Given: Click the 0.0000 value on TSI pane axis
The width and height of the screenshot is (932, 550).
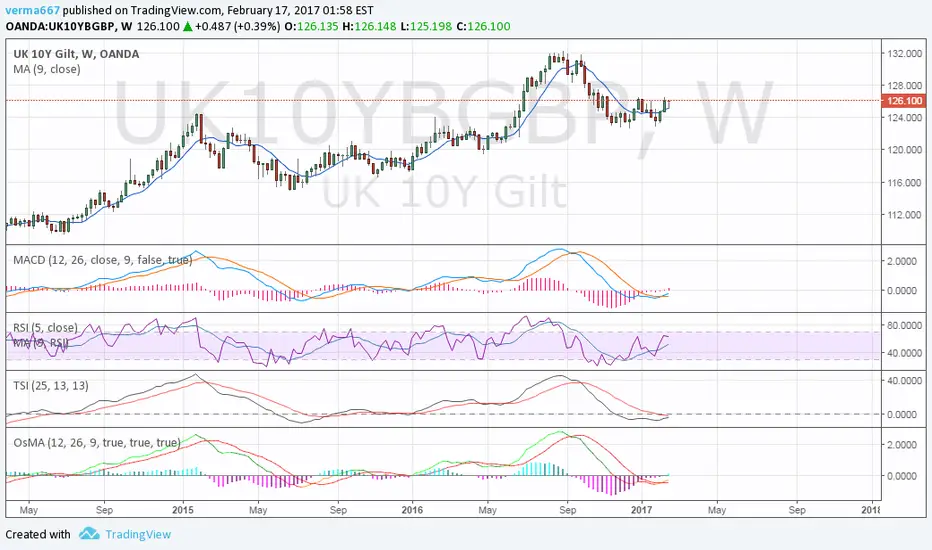Looking at the screenshot, I should [902, 414].
